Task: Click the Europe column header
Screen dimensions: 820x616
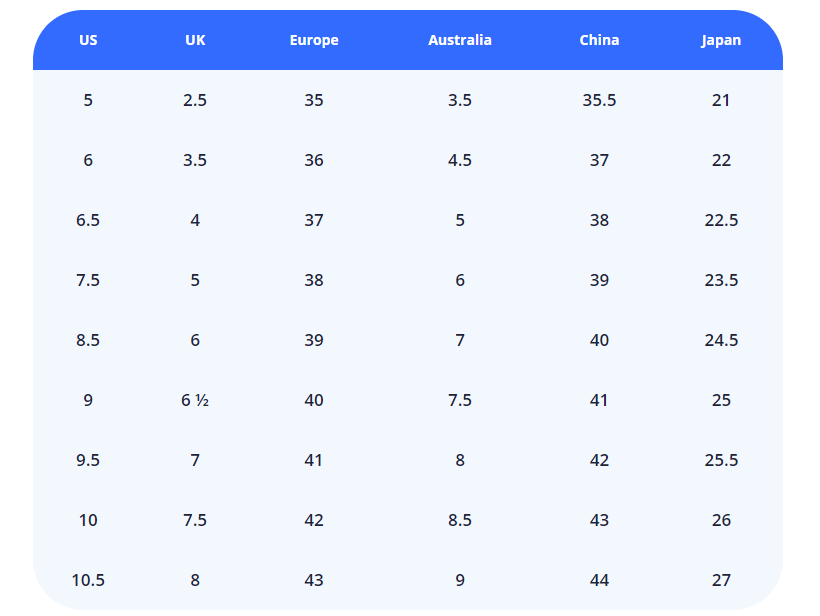Action: (x=314, y=41)
